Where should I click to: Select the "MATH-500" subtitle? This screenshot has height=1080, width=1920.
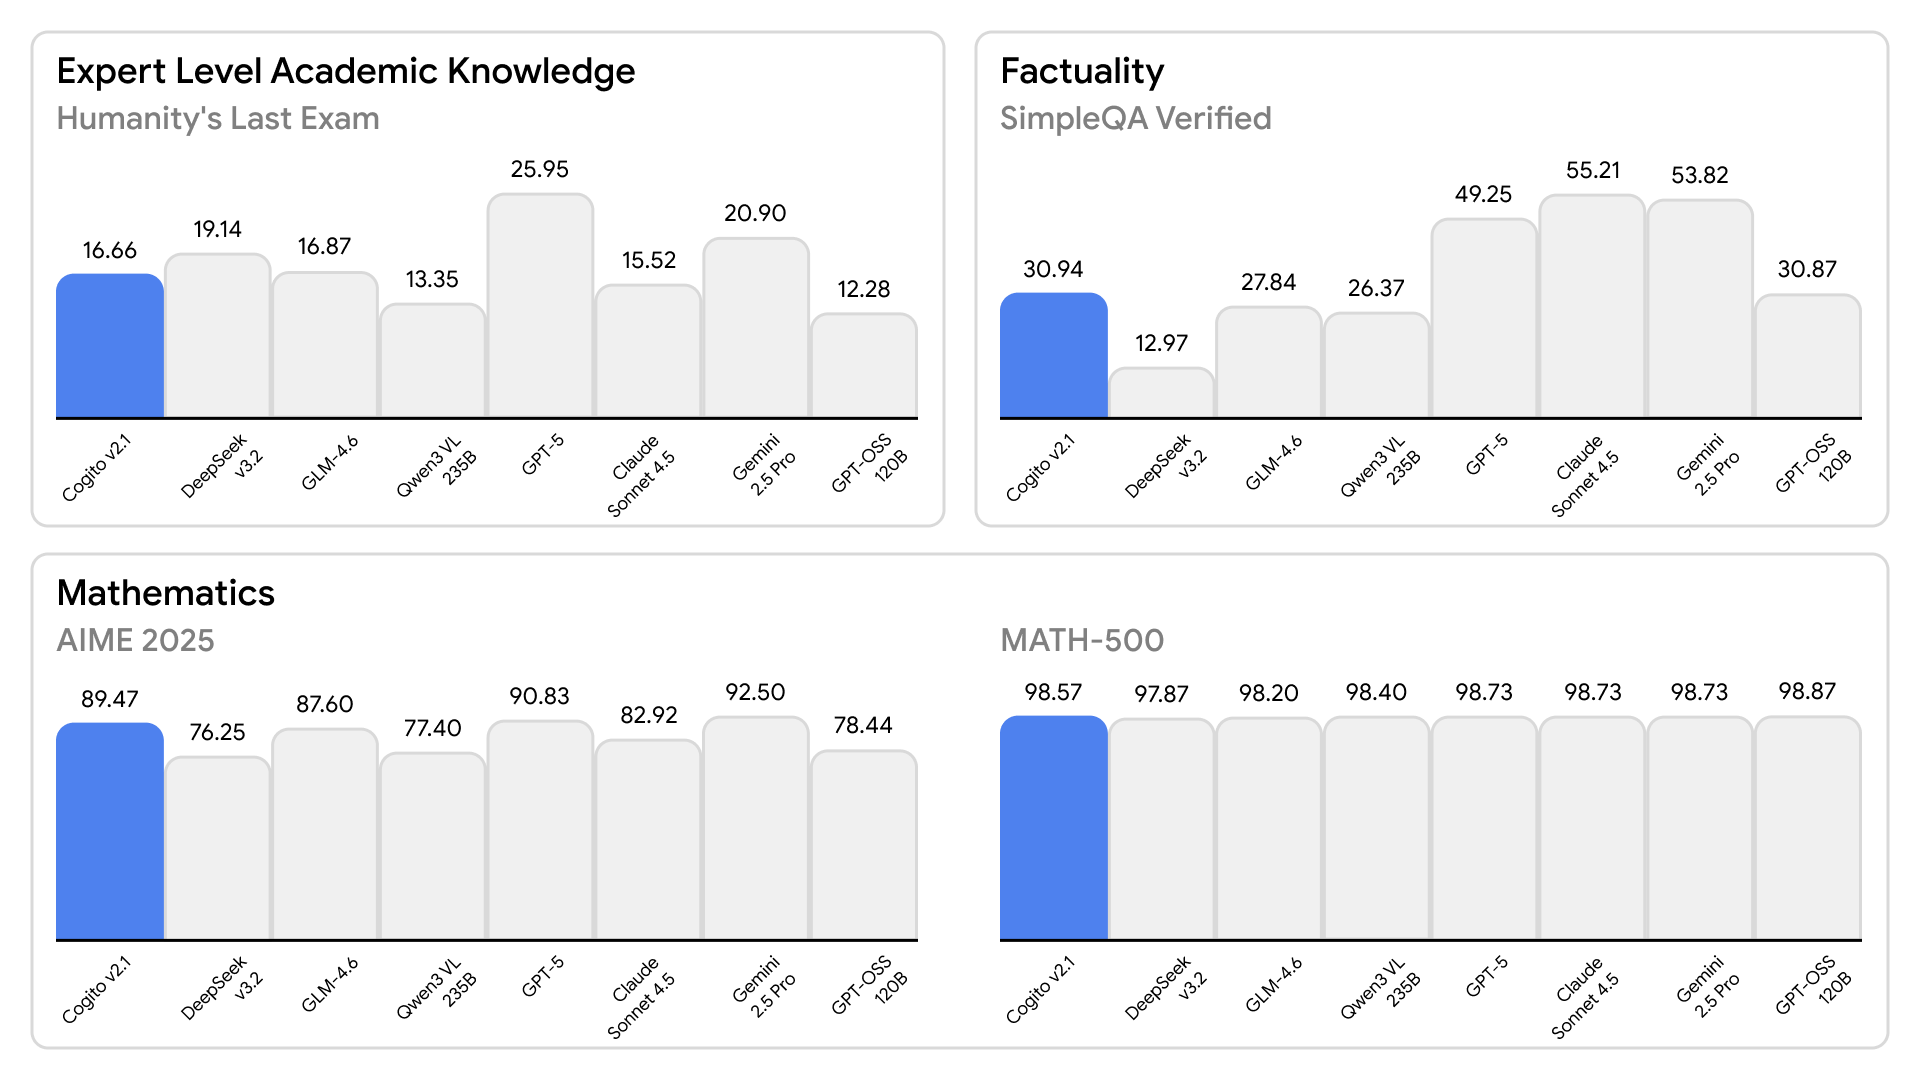tap(1082, 640)
